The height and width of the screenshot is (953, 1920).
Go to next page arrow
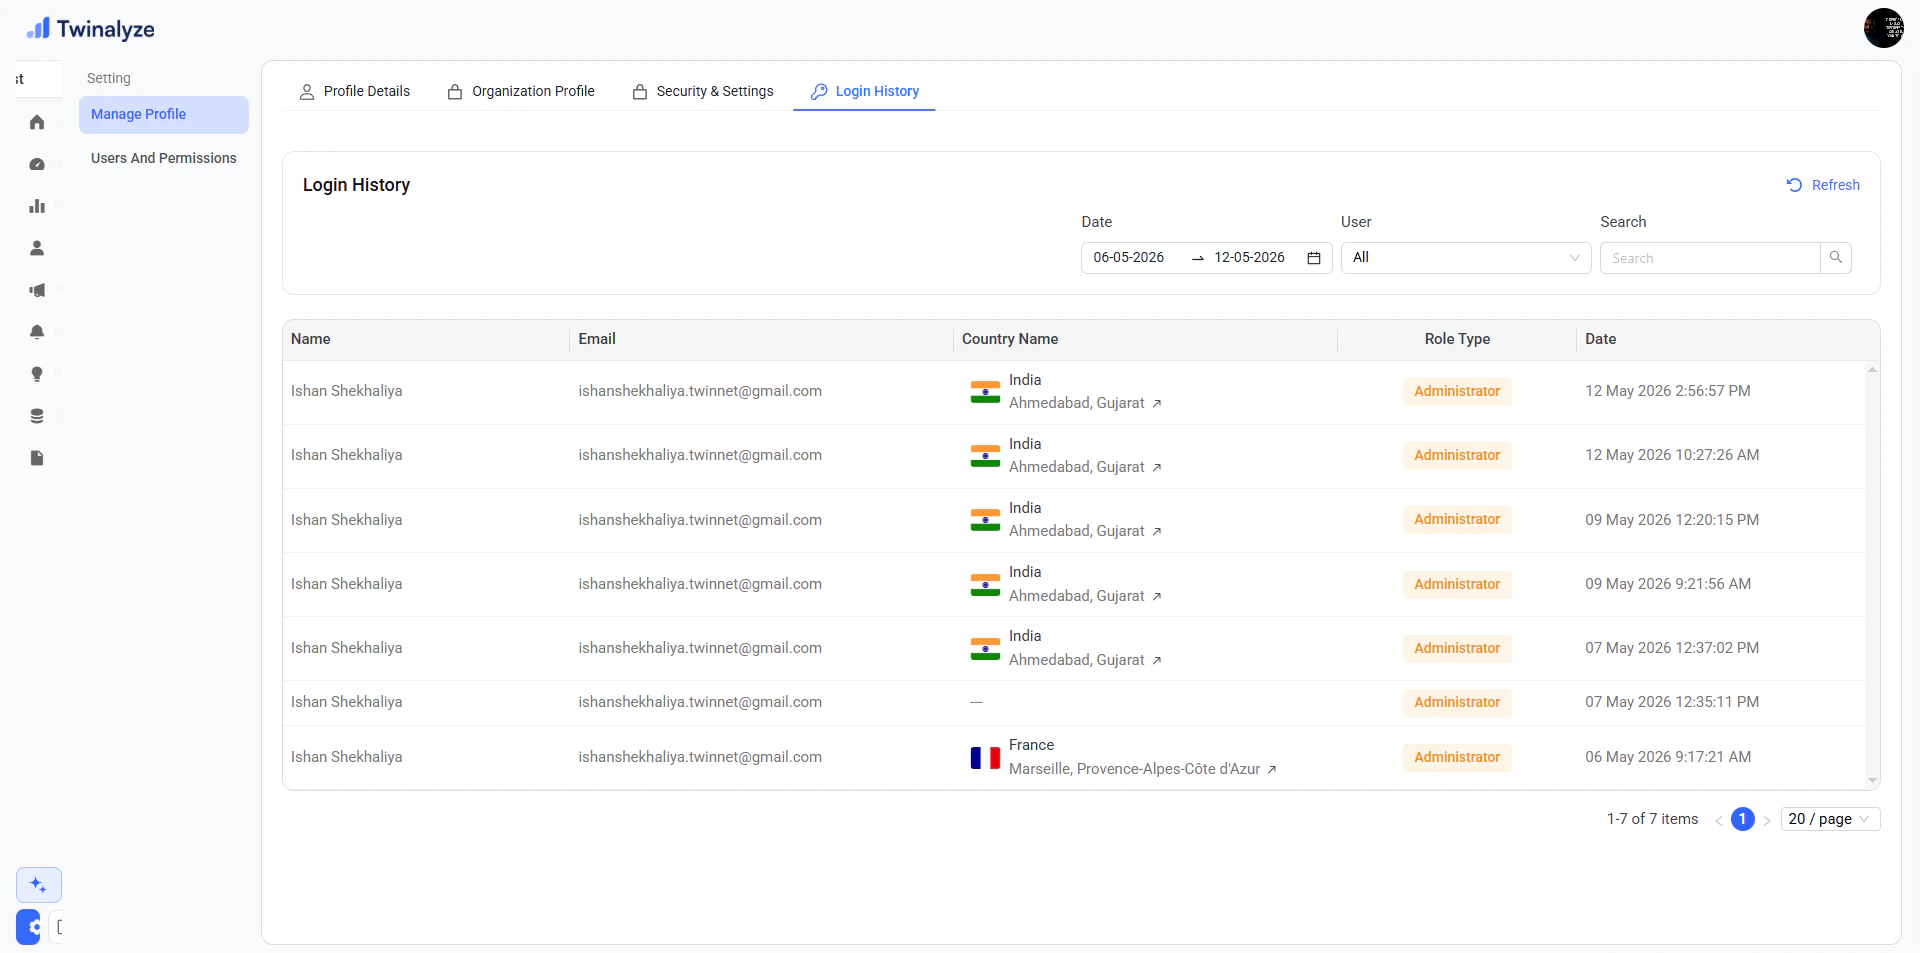pyautogui.click(x=1767, y=820)
